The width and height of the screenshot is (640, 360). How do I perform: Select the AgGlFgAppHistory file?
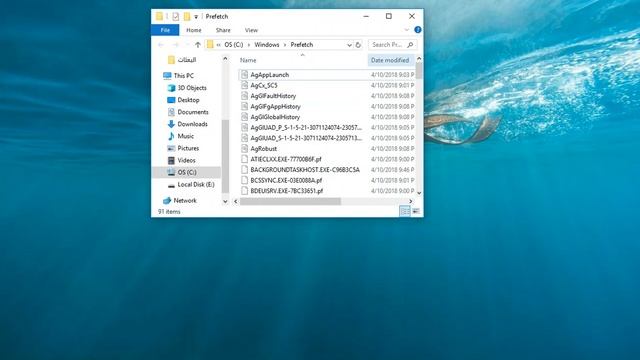tap(275, 107)
